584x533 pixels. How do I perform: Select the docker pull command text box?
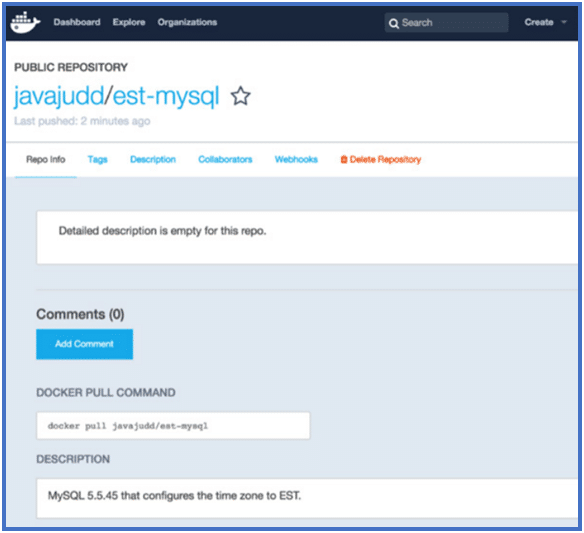coord(173,426)
